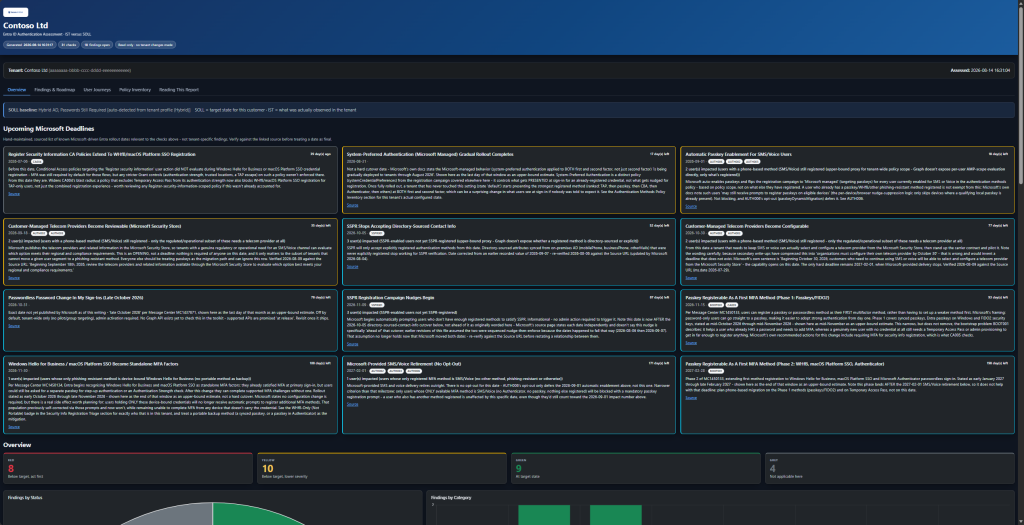Click the logo badge above Contoso Ltd
Image resolution: width=1024 pixels, height=525 pixels.
16,12
